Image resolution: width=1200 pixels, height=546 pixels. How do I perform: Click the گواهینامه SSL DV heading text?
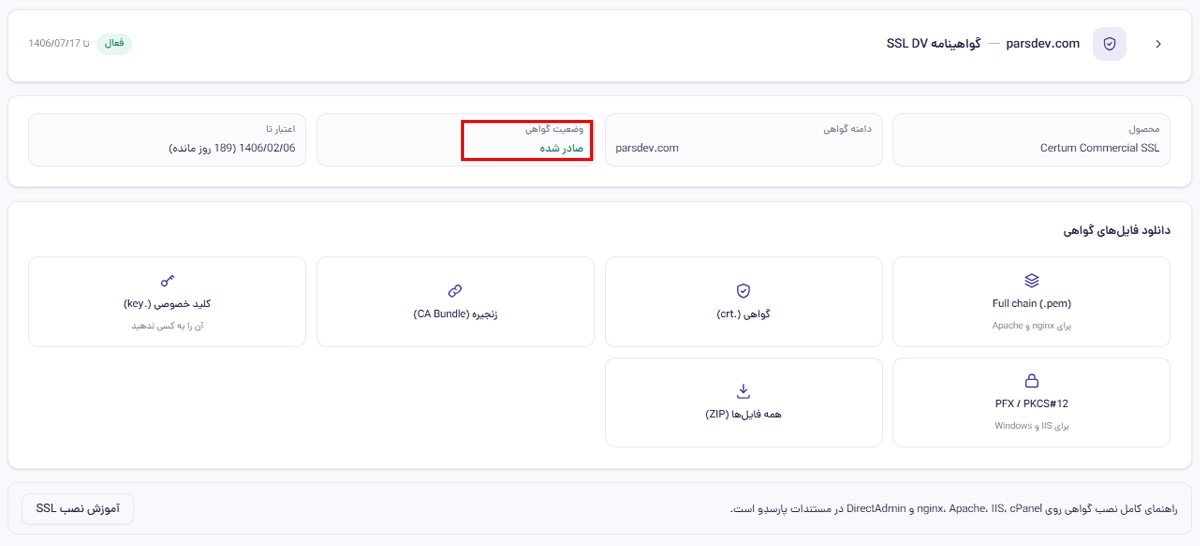tap(934, 44)
